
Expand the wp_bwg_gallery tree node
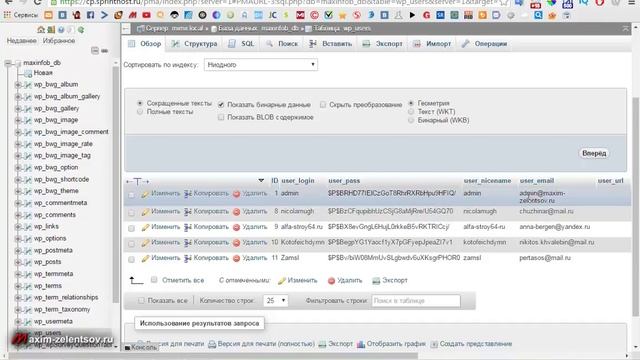(x=18, y=109)
